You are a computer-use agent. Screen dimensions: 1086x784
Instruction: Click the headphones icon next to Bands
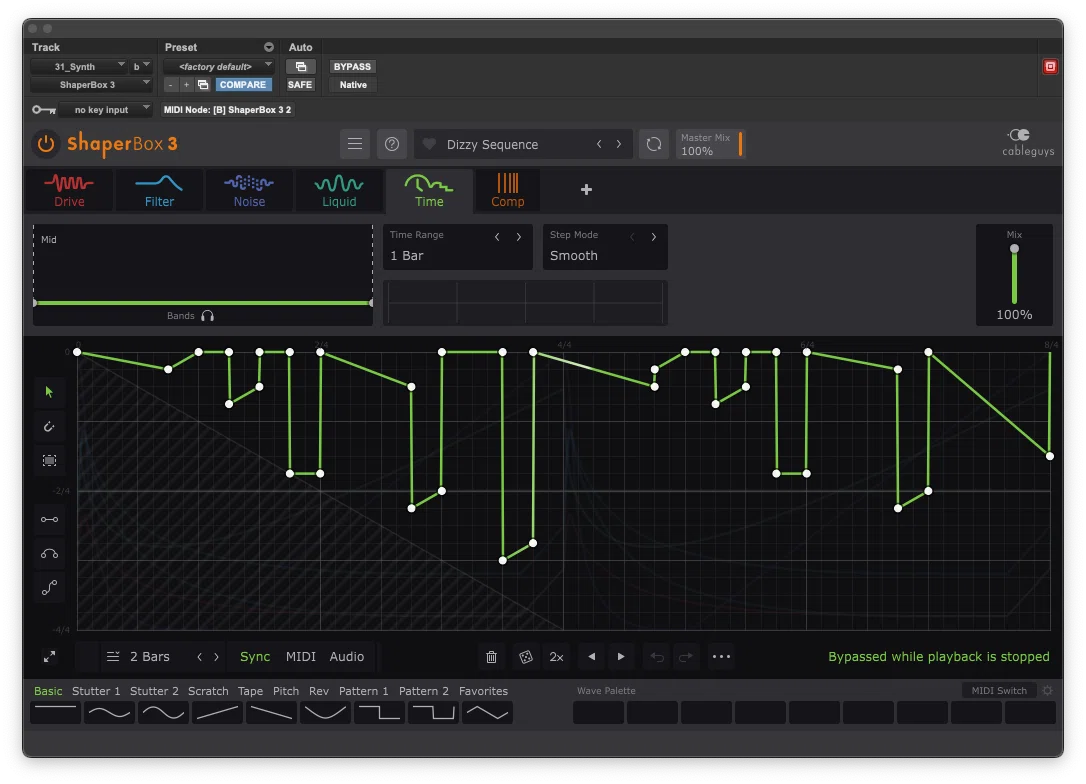pyautogui.click(x=208, y=316)
